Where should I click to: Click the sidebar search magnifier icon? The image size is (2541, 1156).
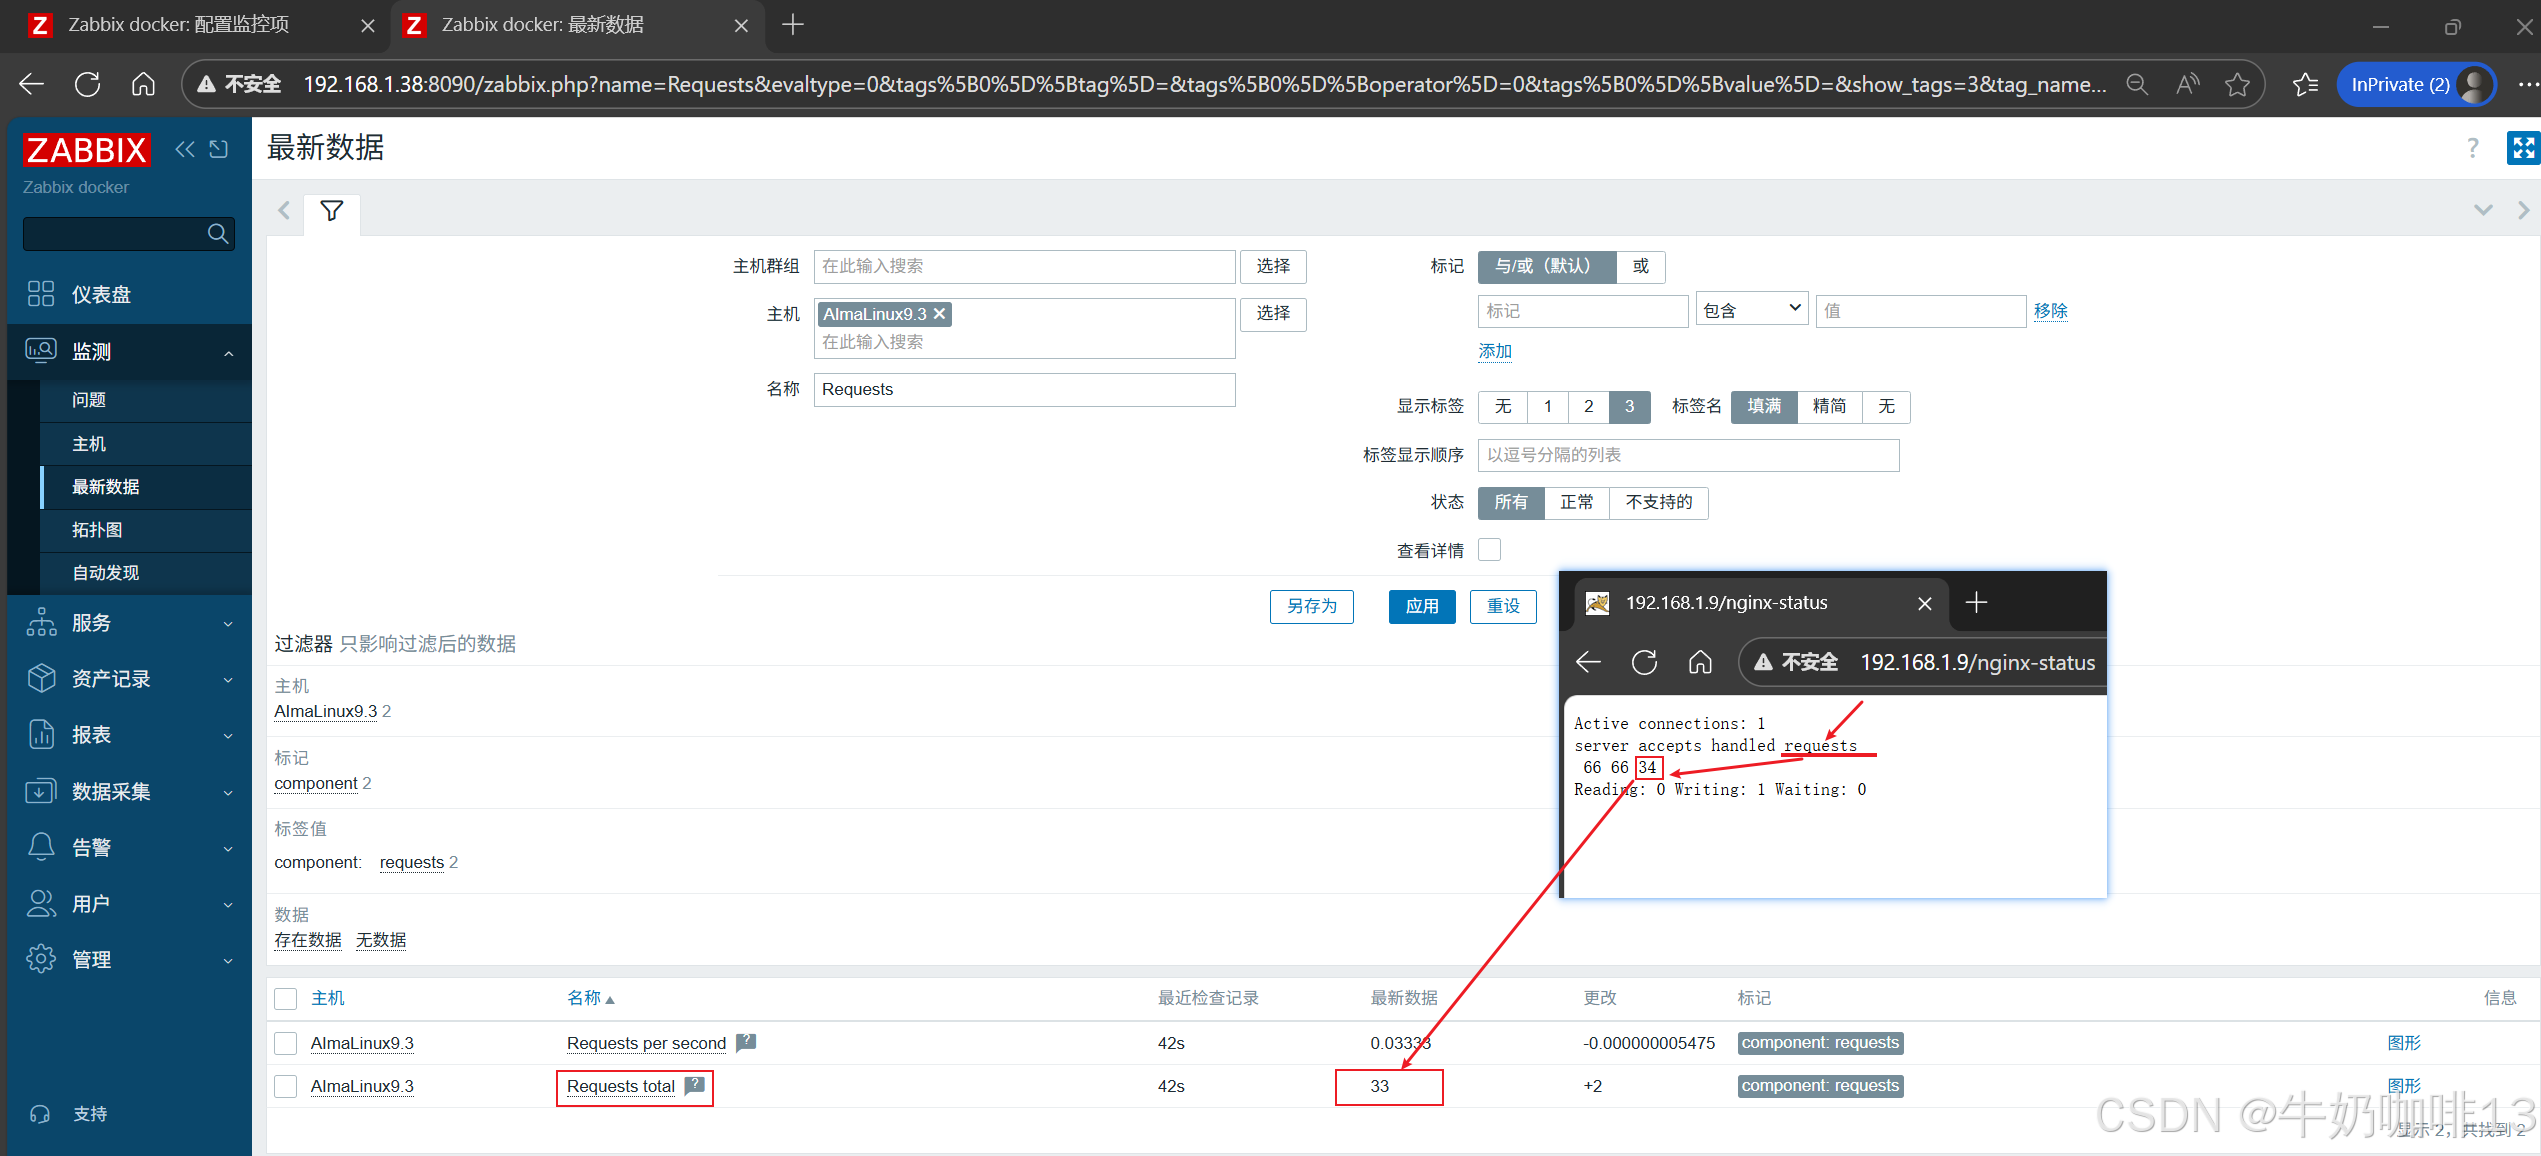click(217, 234)
